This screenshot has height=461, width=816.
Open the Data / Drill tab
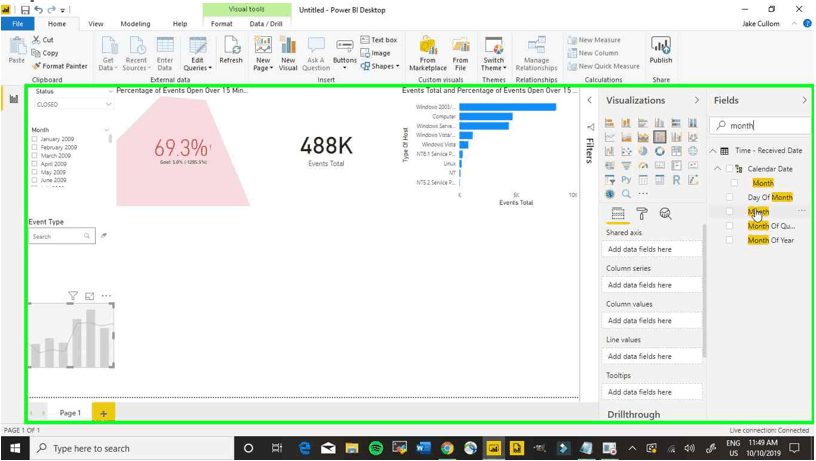[x=266, y=23]
